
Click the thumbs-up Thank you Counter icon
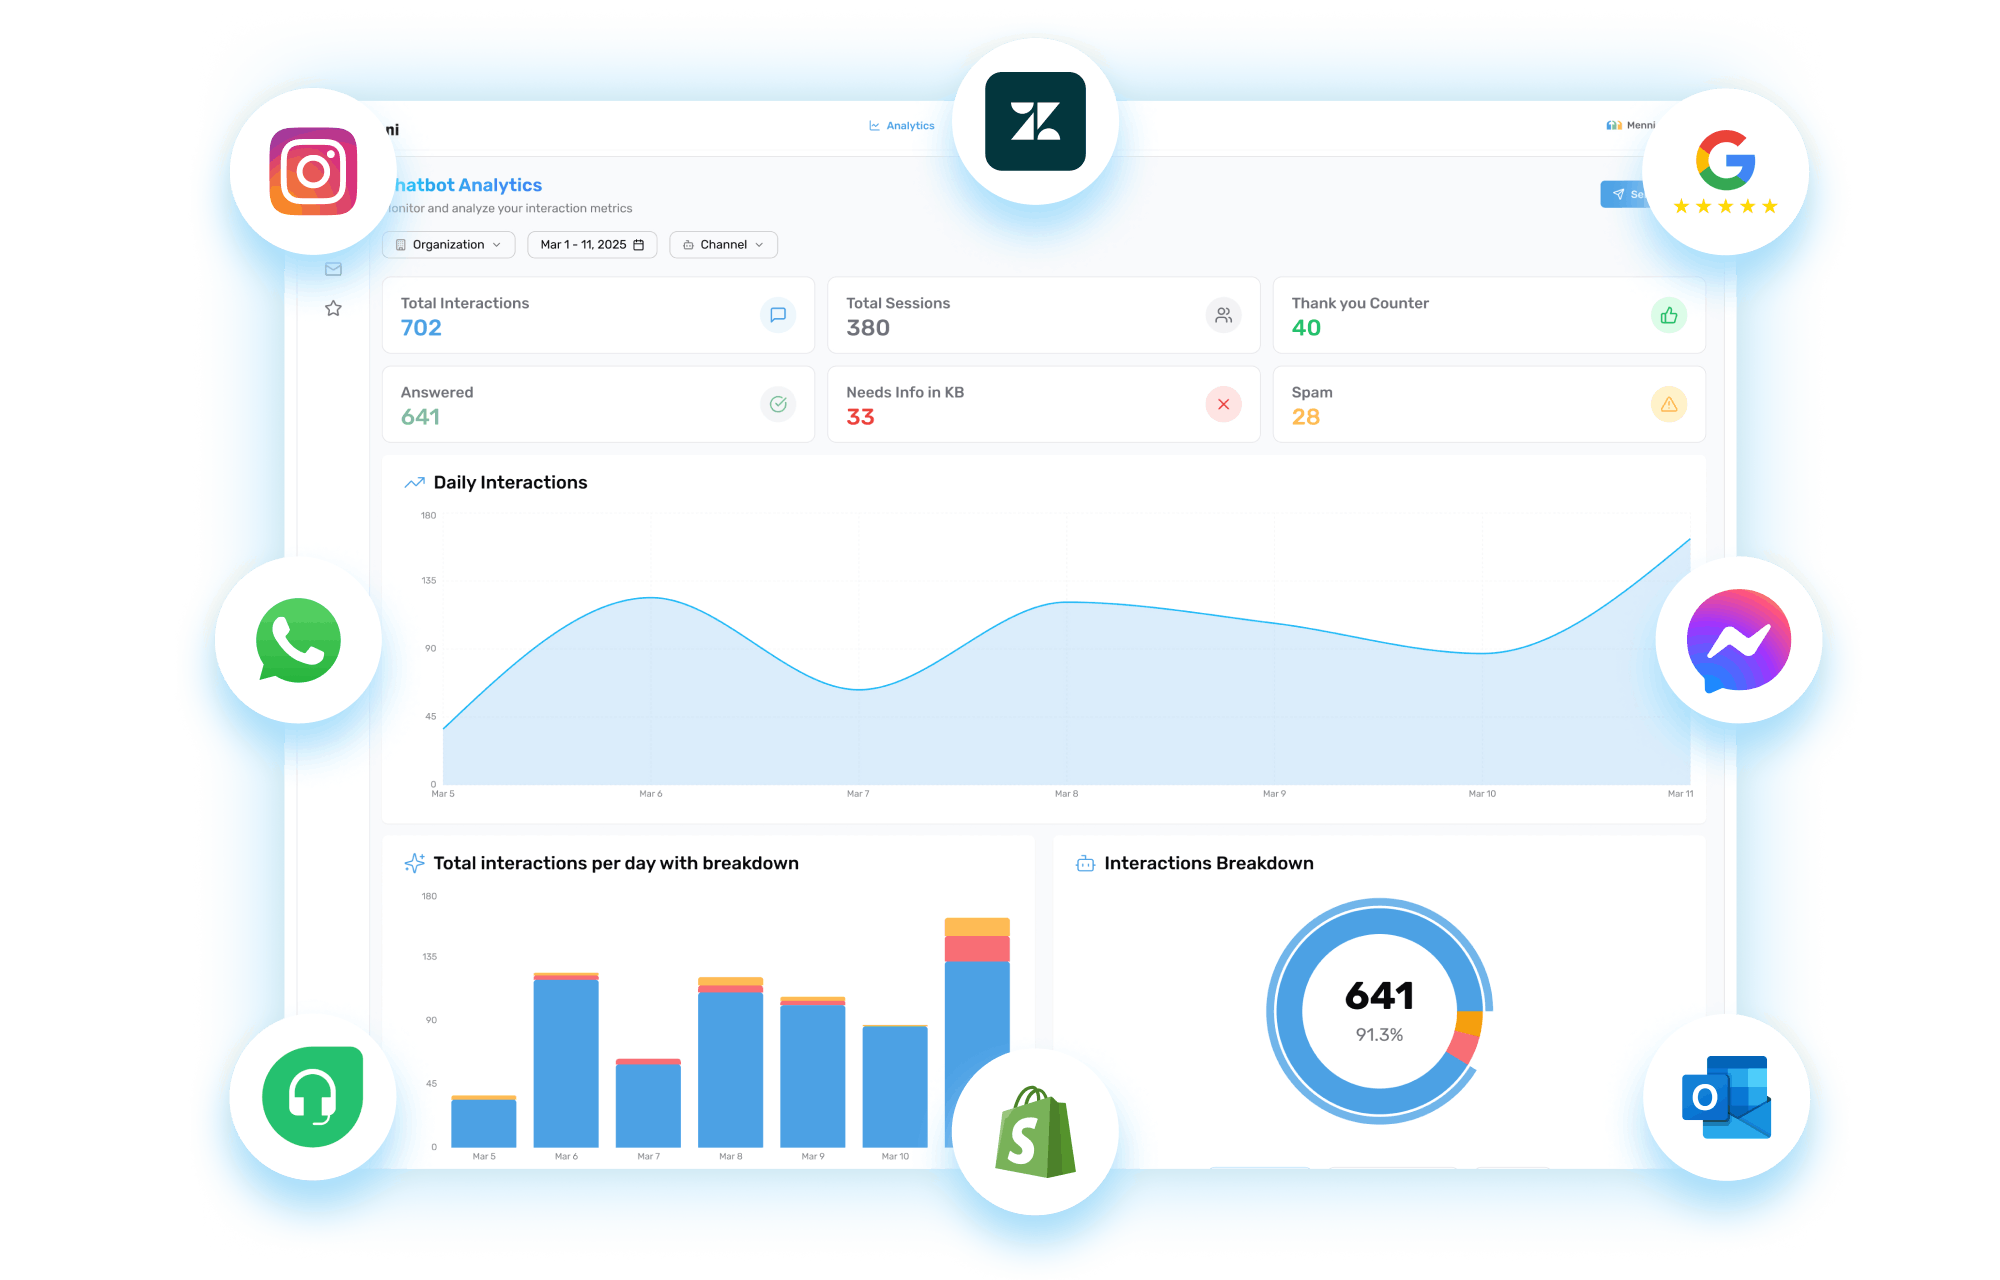1668,316
